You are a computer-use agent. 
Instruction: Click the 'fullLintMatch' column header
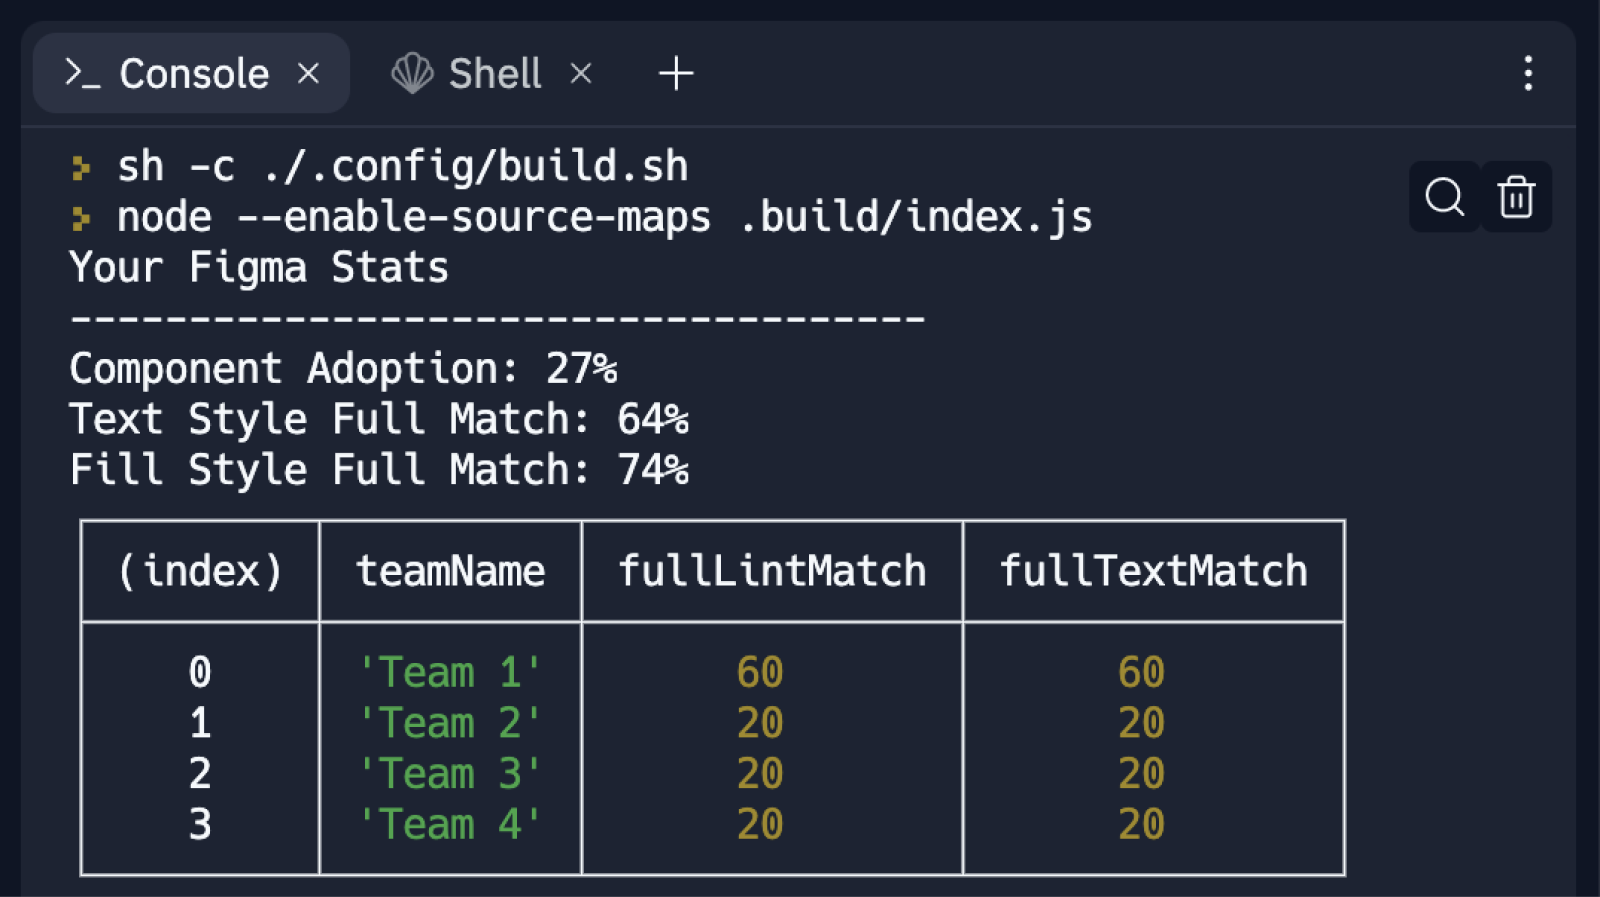[x=772, y=571]
